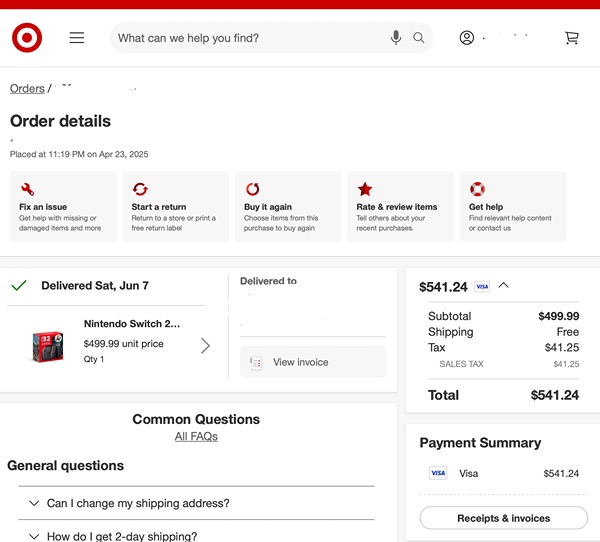The image size is (600, 542).
Task: Click 'Receipts & invoices' button
Action: pos(504,518)
